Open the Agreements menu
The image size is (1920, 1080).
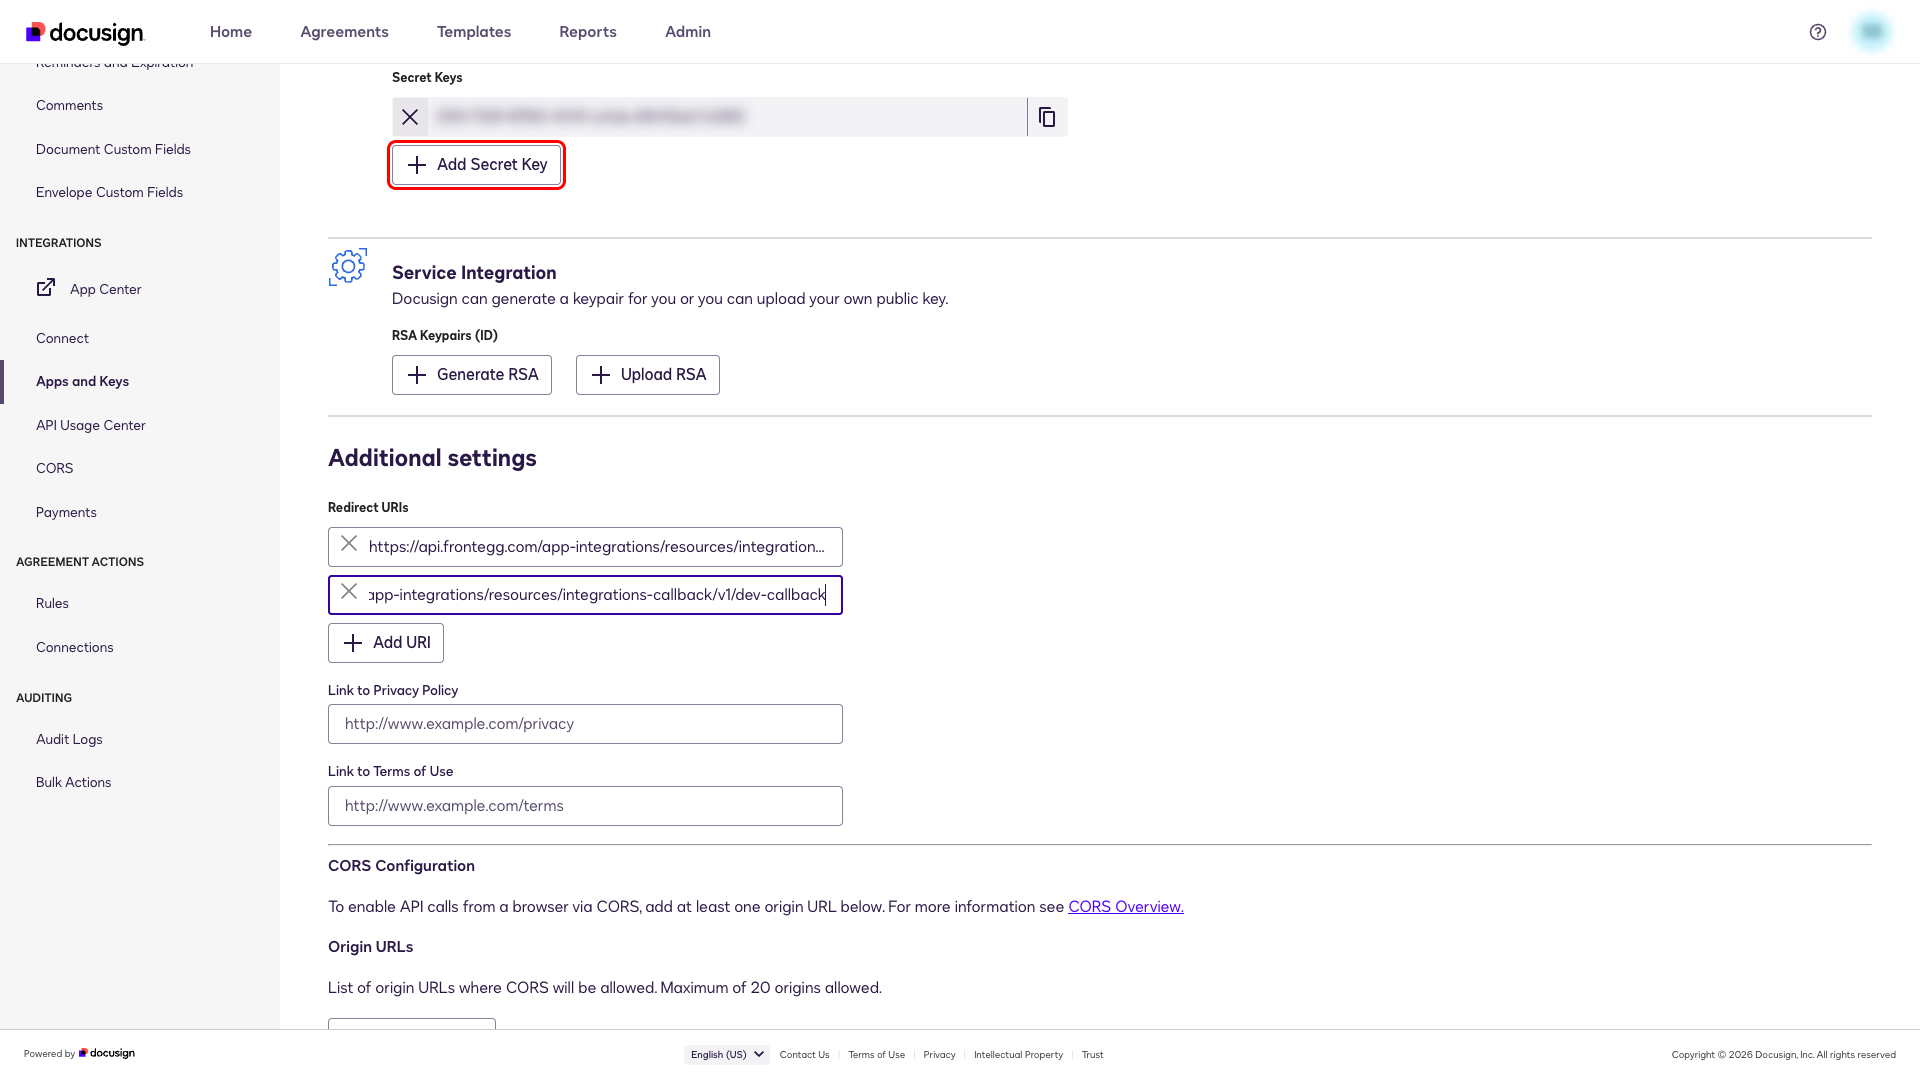tap(344, 32)
